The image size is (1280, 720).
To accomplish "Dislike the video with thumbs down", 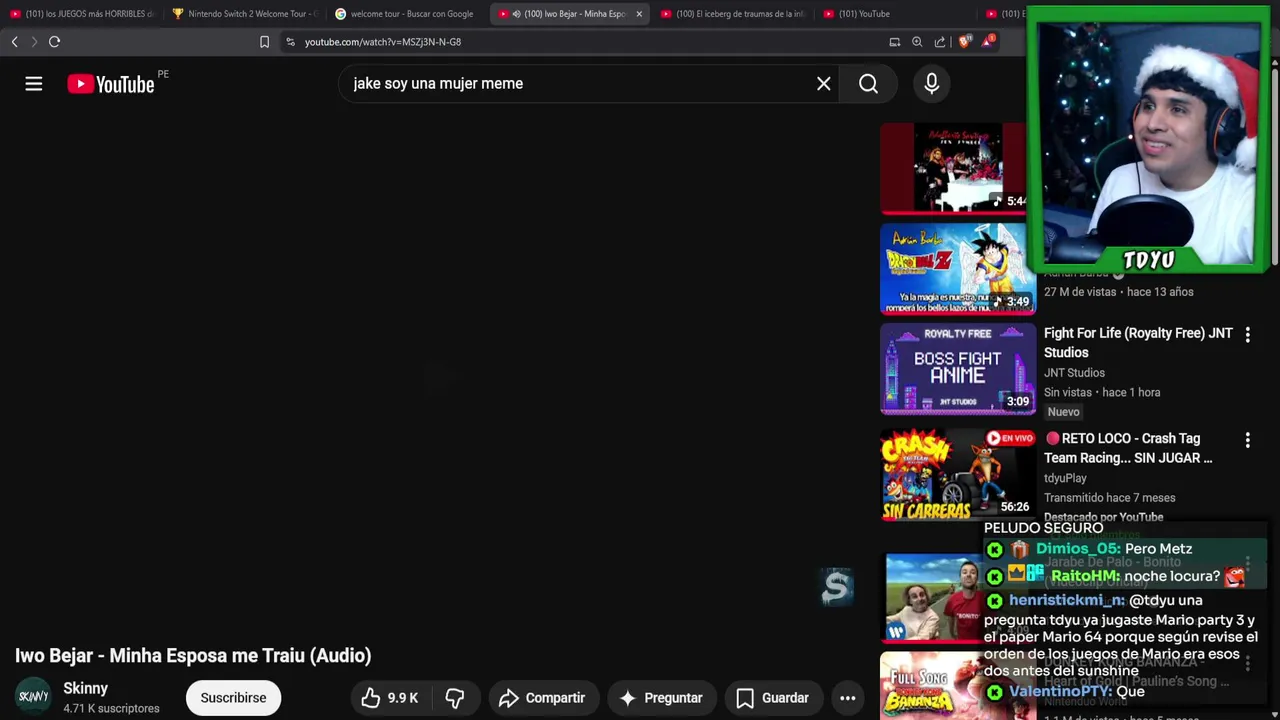I will point(455,698).
